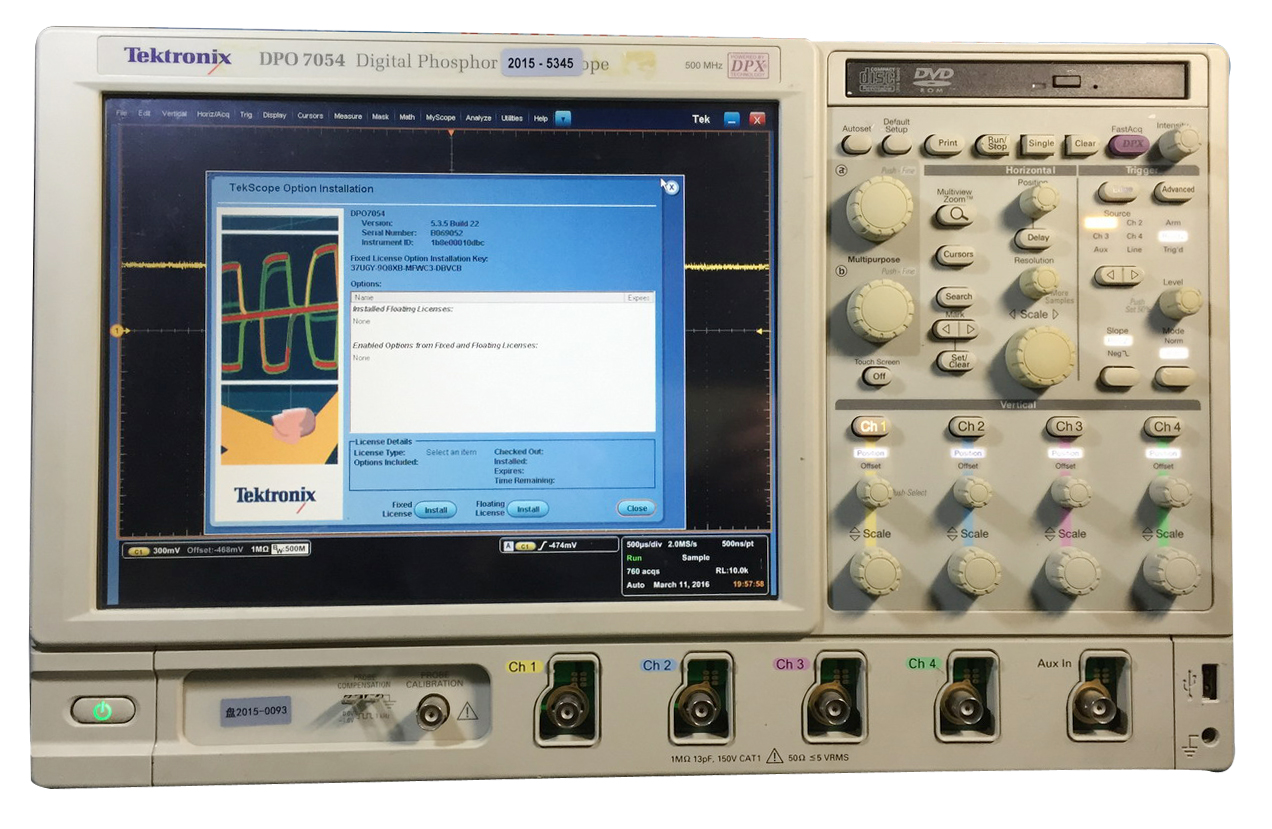
Task: Open the Horiz/Acq menu
Action: pos(213,115)
